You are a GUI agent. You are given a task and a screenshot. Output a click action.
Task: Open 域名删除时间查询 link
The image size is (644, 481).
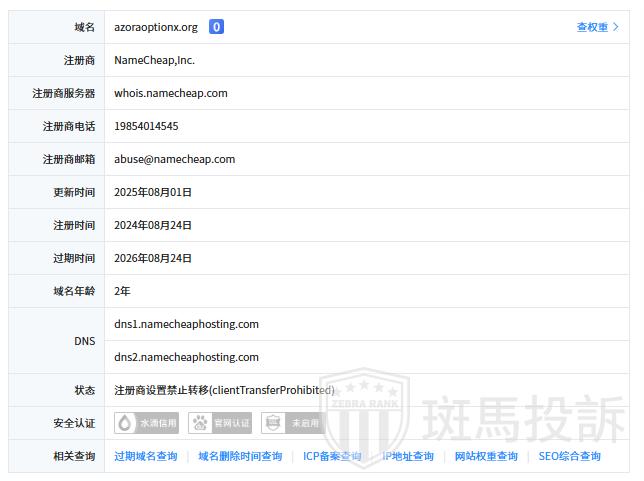240,456
